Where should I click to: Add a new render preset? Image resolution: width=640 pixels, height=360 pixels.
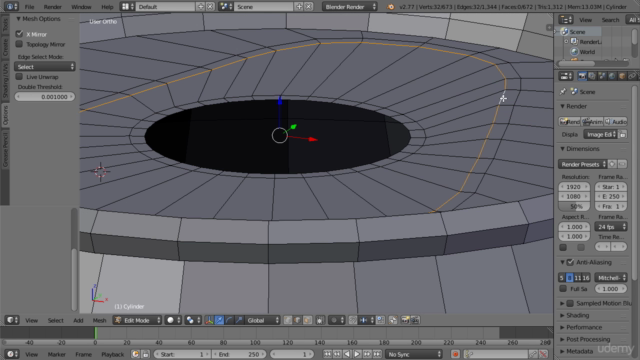click(612, 164)
